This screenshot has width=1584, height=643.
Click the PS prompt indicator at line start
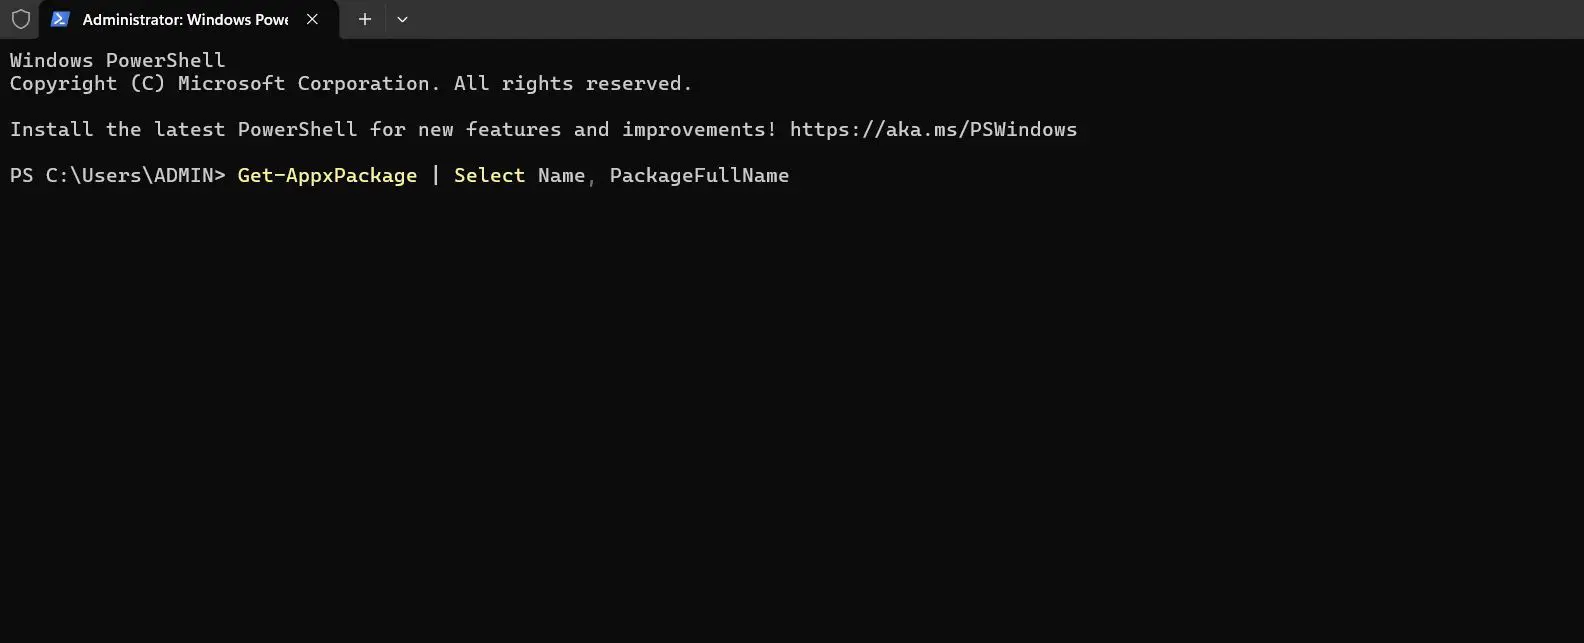click(x=21, y=175)
